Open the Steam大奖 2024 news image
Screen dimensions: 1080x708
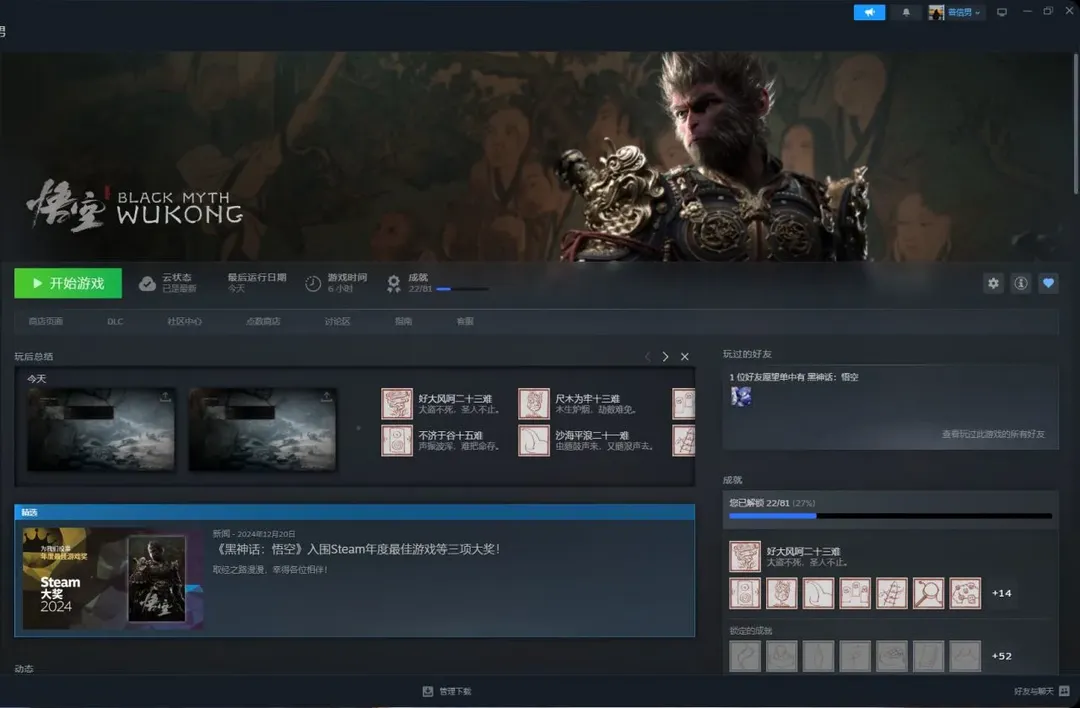click(x=112, y=579)
